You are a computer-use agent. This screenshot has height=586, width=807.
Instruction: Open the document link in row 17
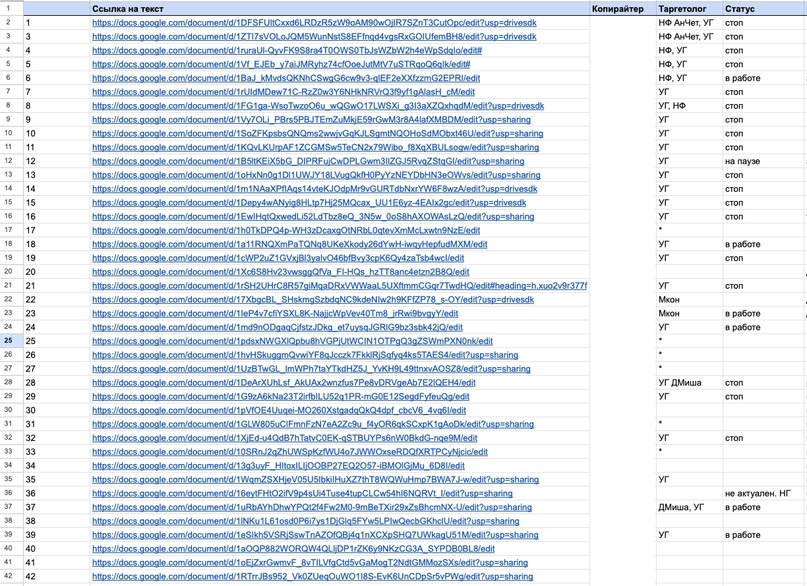pos(286,230)
